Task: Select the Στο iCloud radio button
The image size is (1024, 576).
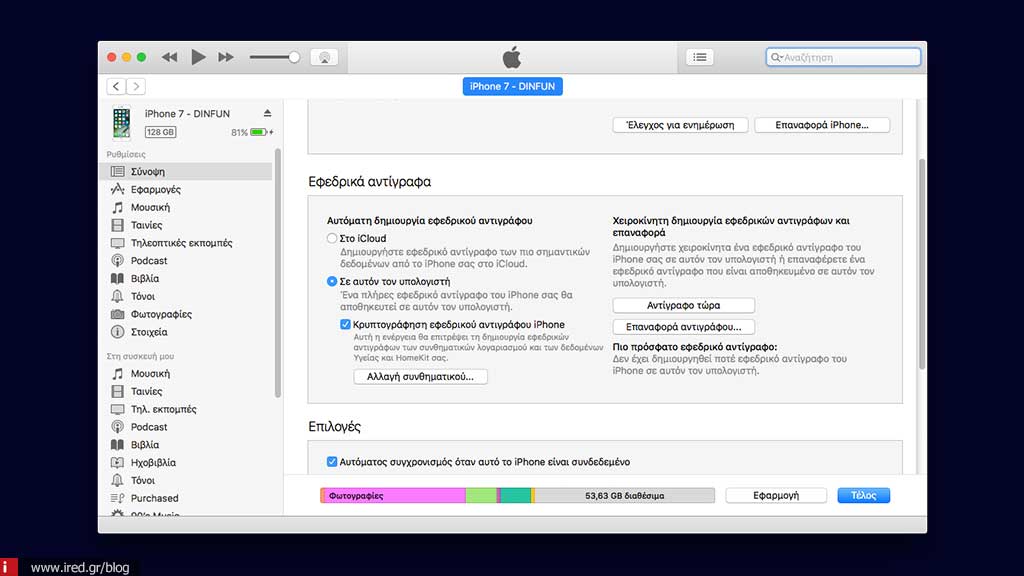Action: [332, 238]
